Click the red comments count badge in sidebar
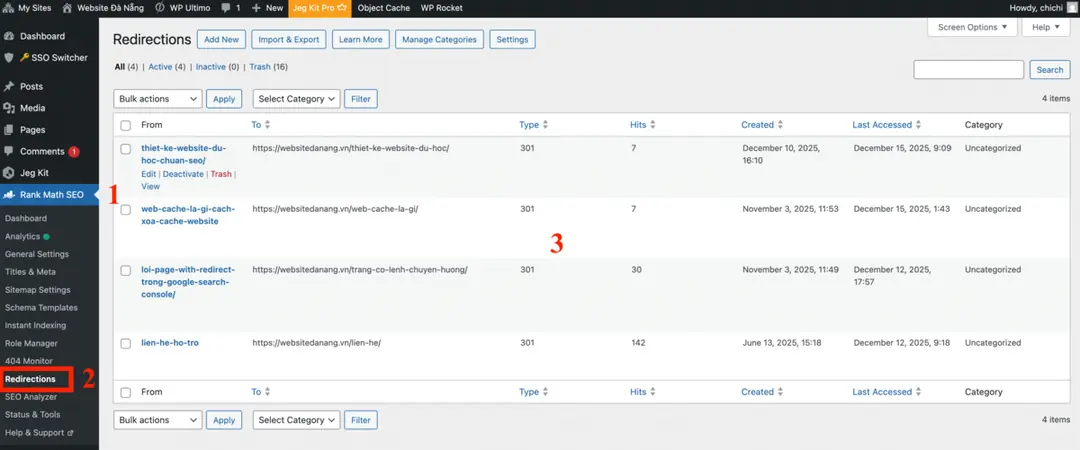Viewport: 1080px width, 450px height. 74,152
